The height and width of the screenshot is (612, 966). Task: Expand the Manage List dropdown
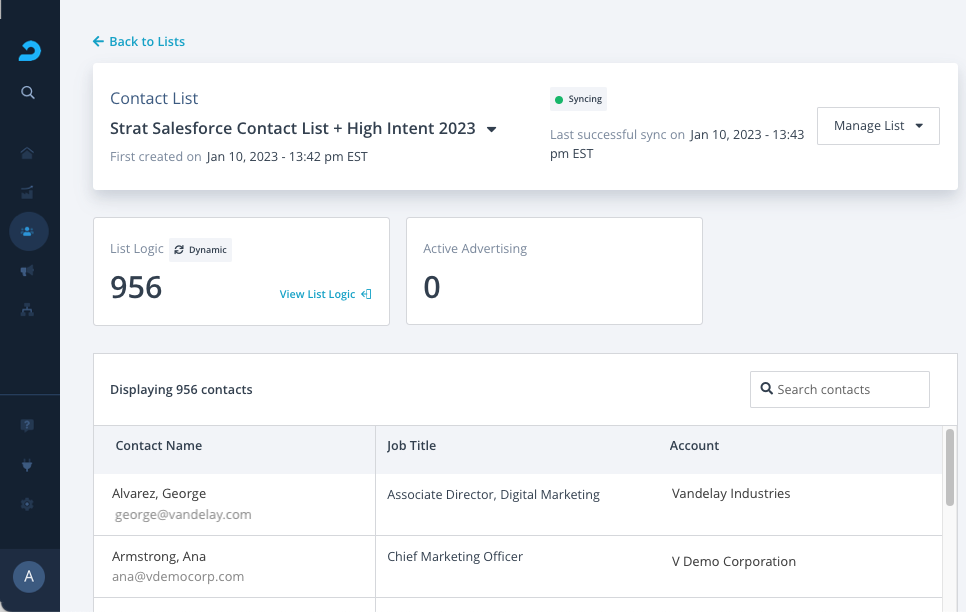click(877, 126)
